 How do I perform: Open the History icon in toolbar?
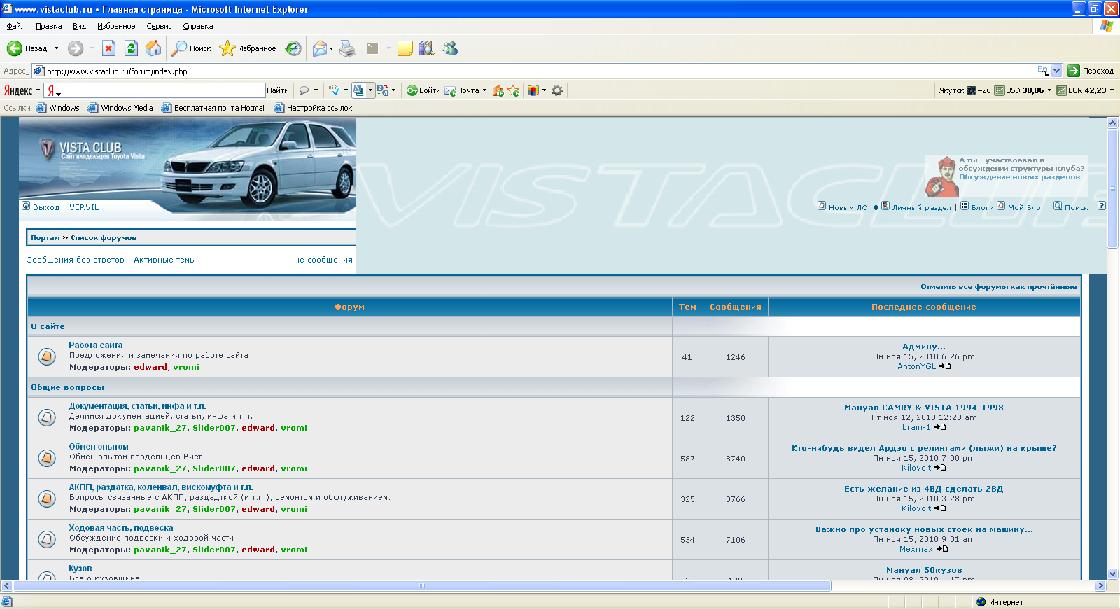coord(293,48)
